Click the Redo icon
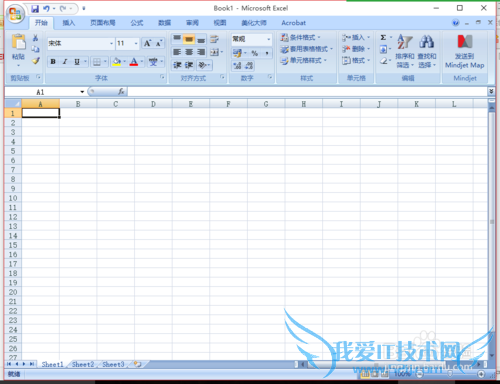Viewport: 500px width, 384px height. point(63,9)
